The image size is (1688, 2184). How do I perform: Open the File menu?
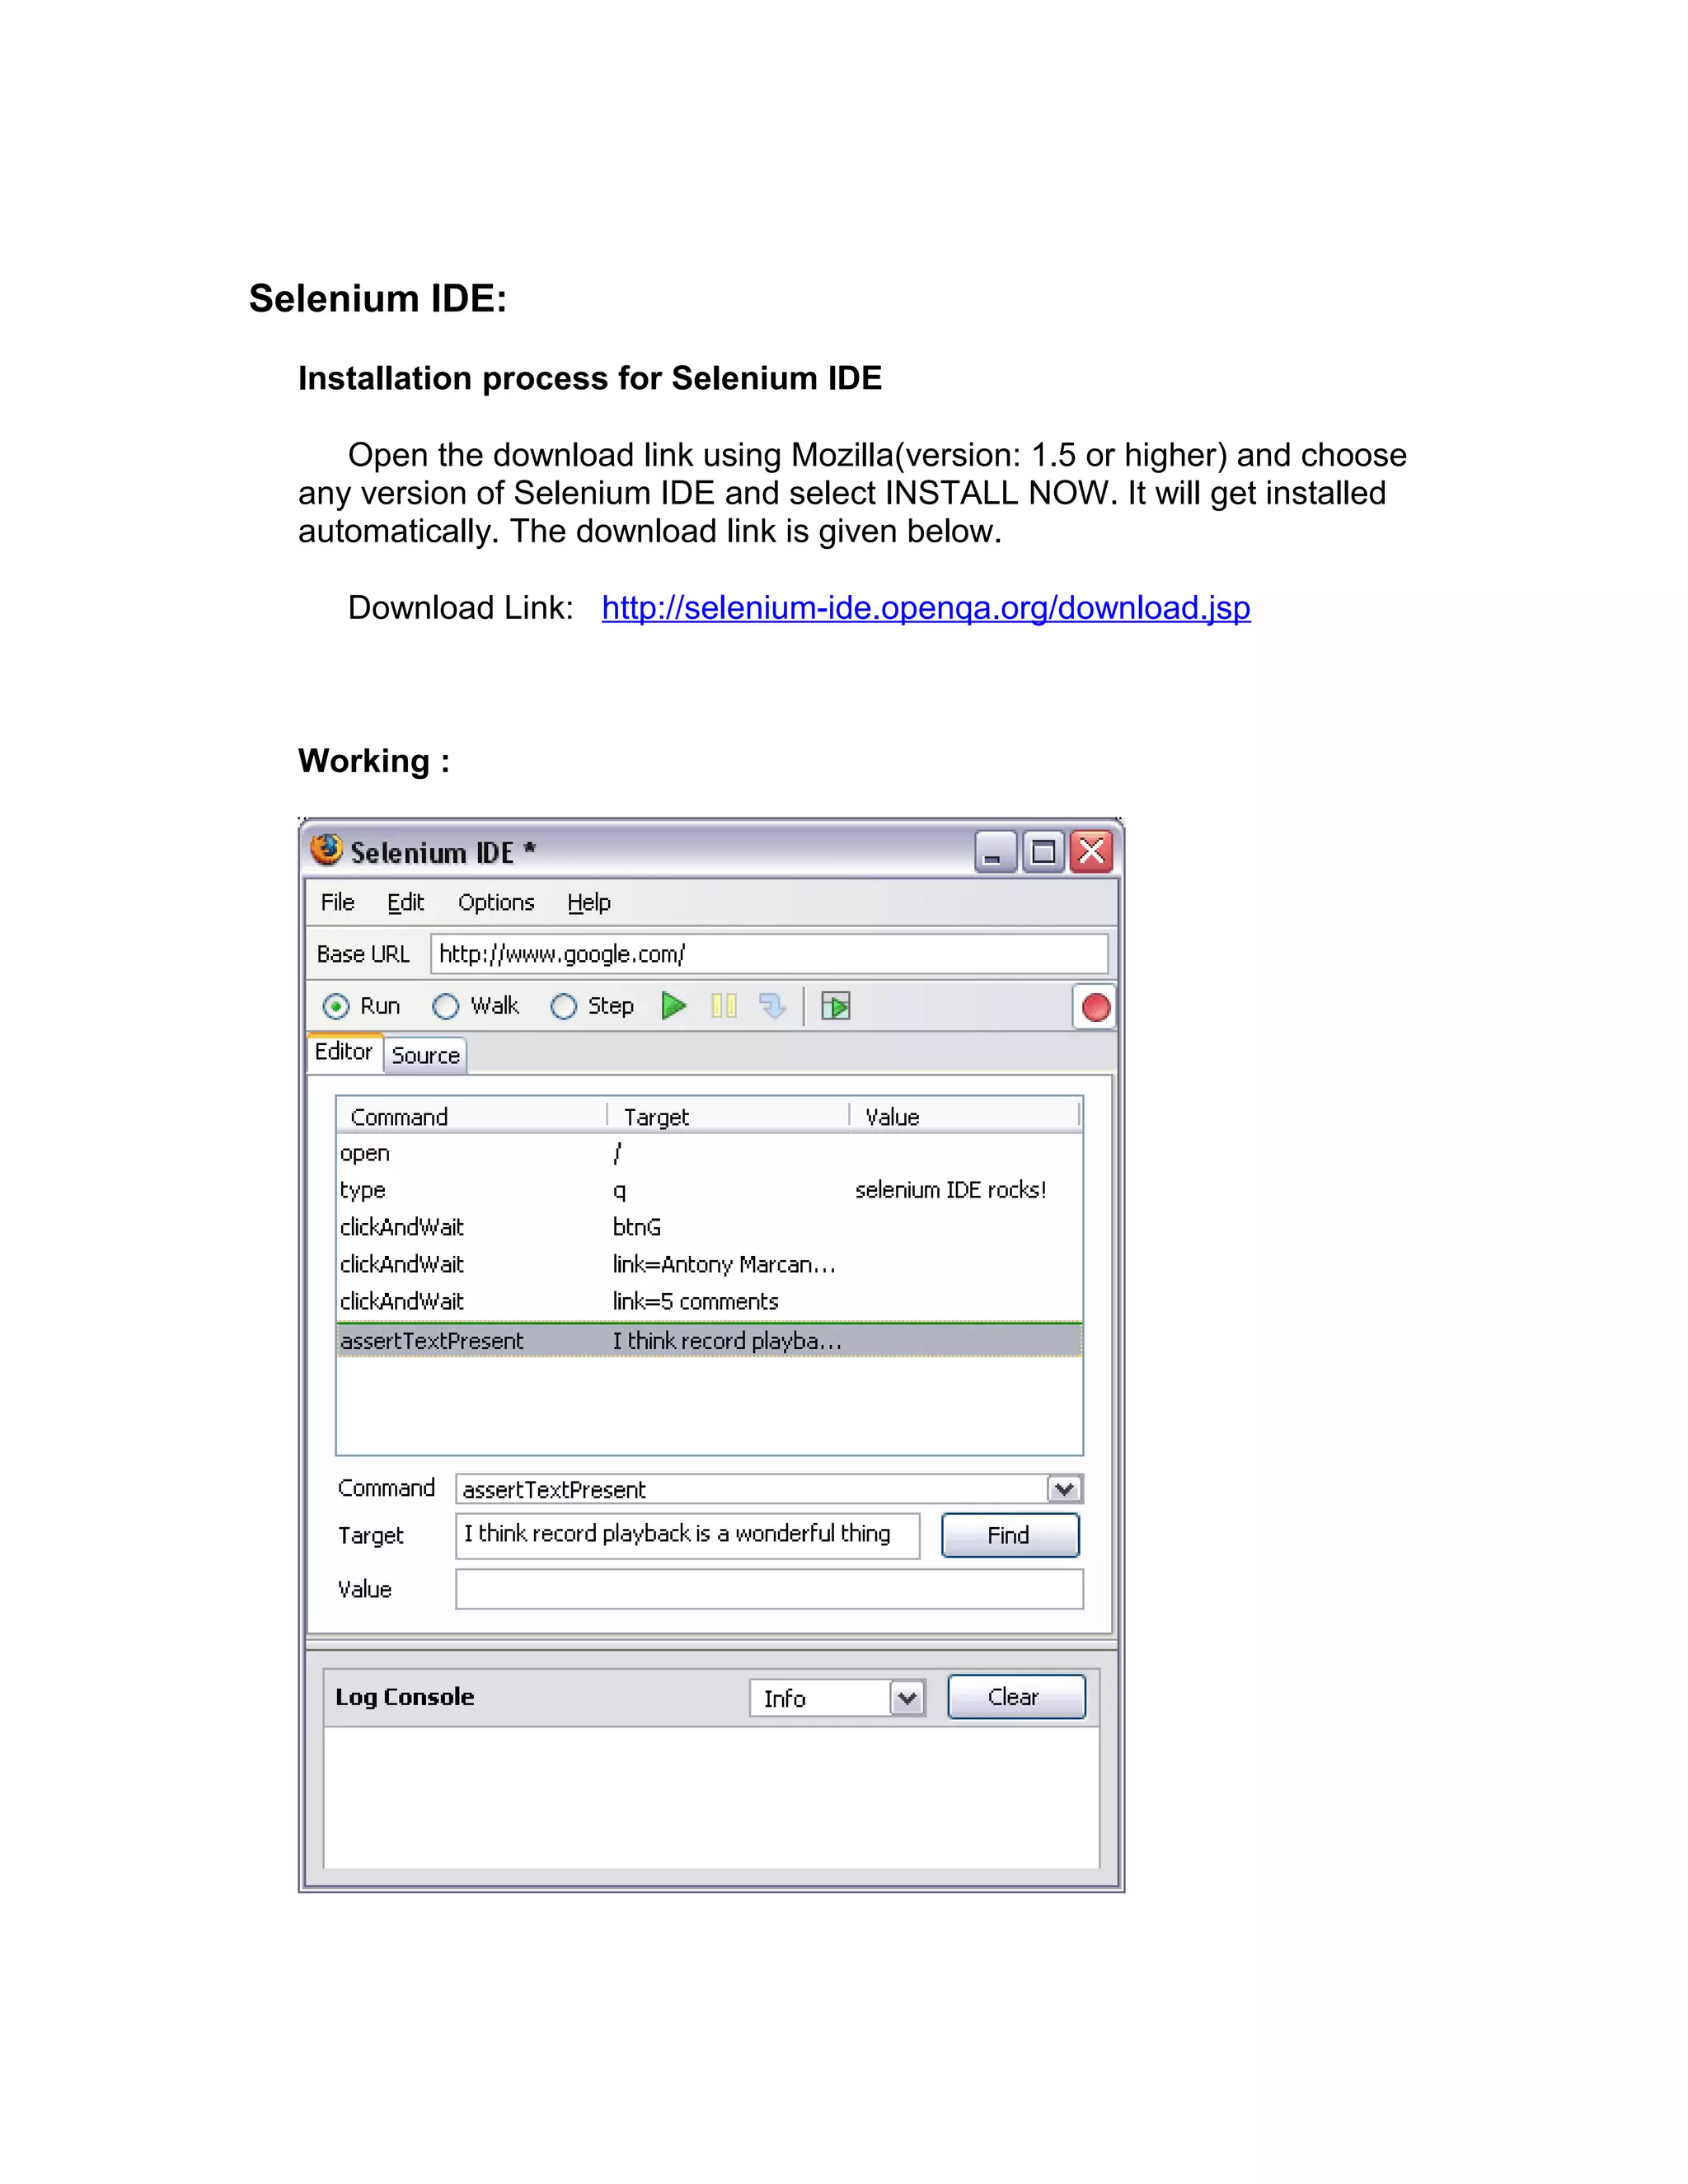coord(337,902)
